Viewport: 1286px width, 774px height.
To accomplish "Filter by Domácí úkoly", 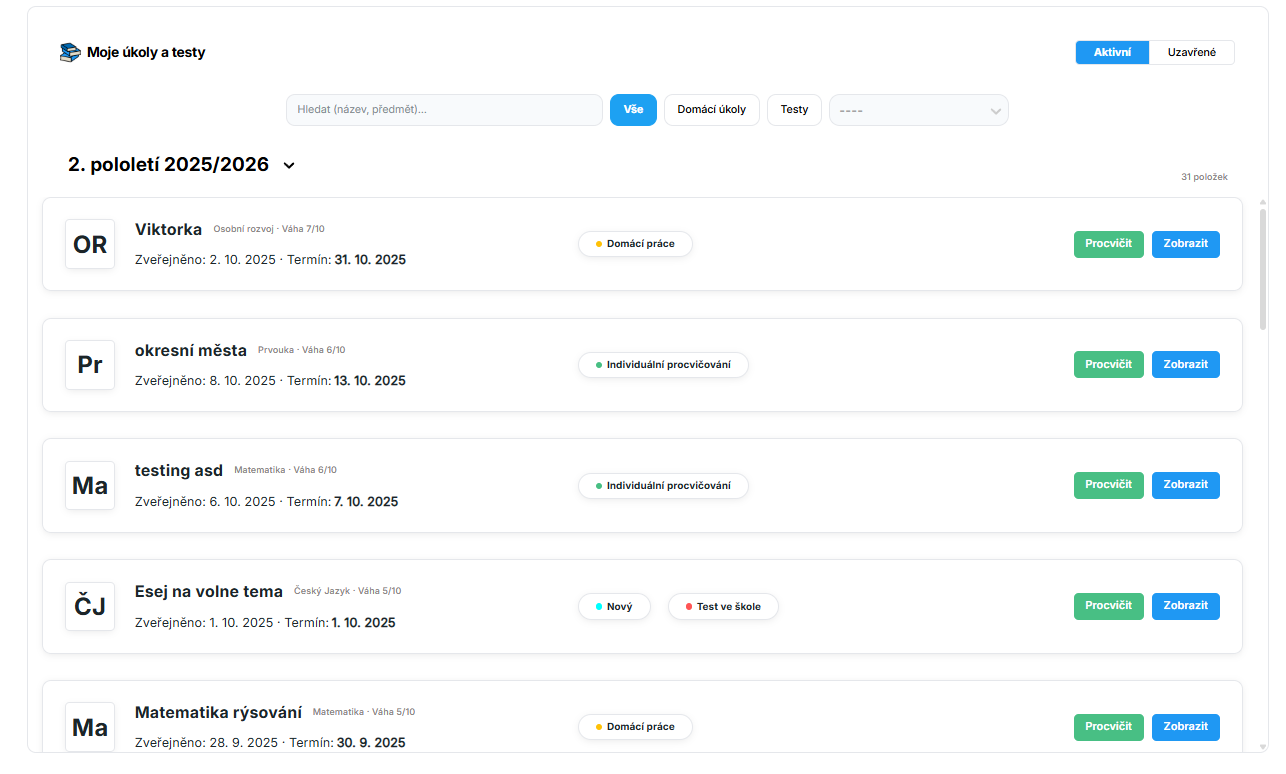I will pyautogui.click(x=712, y=110).
